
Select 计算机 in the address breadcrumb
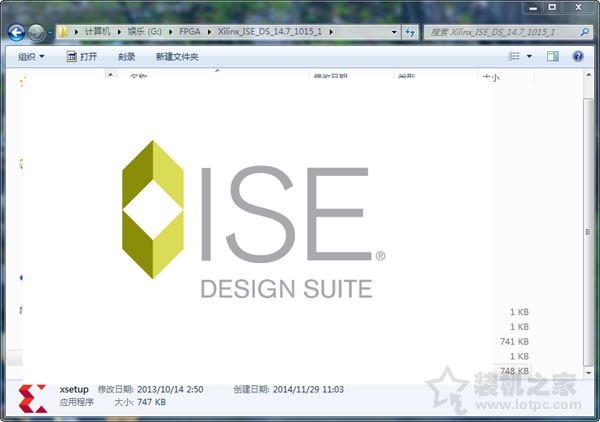click(x=98, y=32)
